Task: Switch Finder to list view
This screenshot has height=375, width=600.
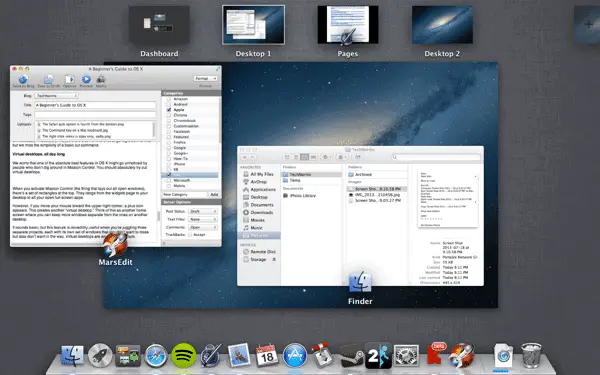Action: (x=296, y=157)
